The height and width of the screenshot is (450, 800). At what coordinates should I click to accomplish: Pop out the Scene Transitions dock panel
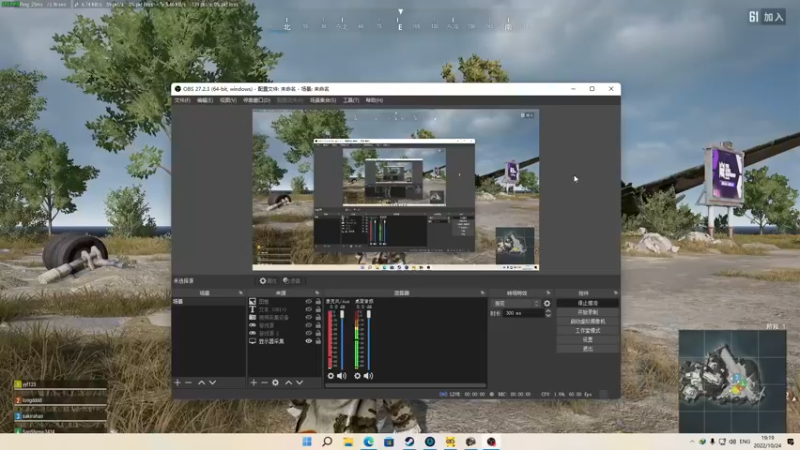(548, 293)
